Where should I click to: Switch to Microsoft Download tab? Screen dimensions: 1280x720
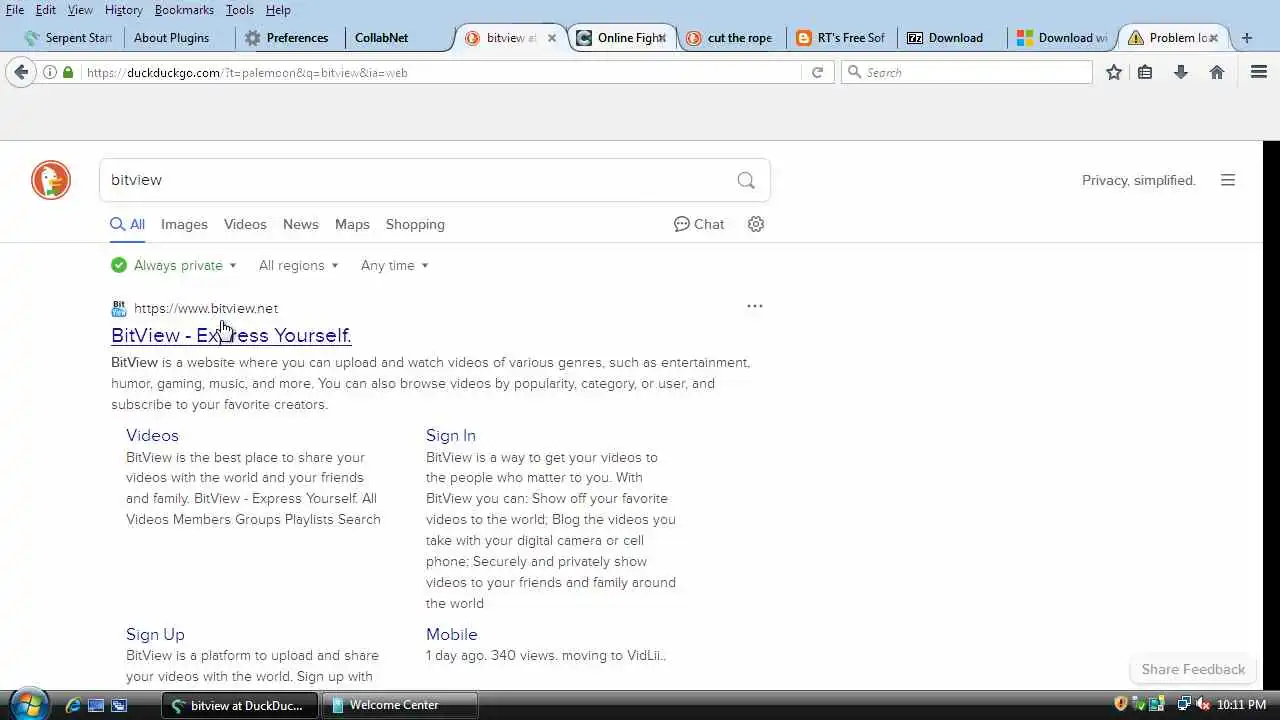pyautogui.click(x=1062, y=38)
